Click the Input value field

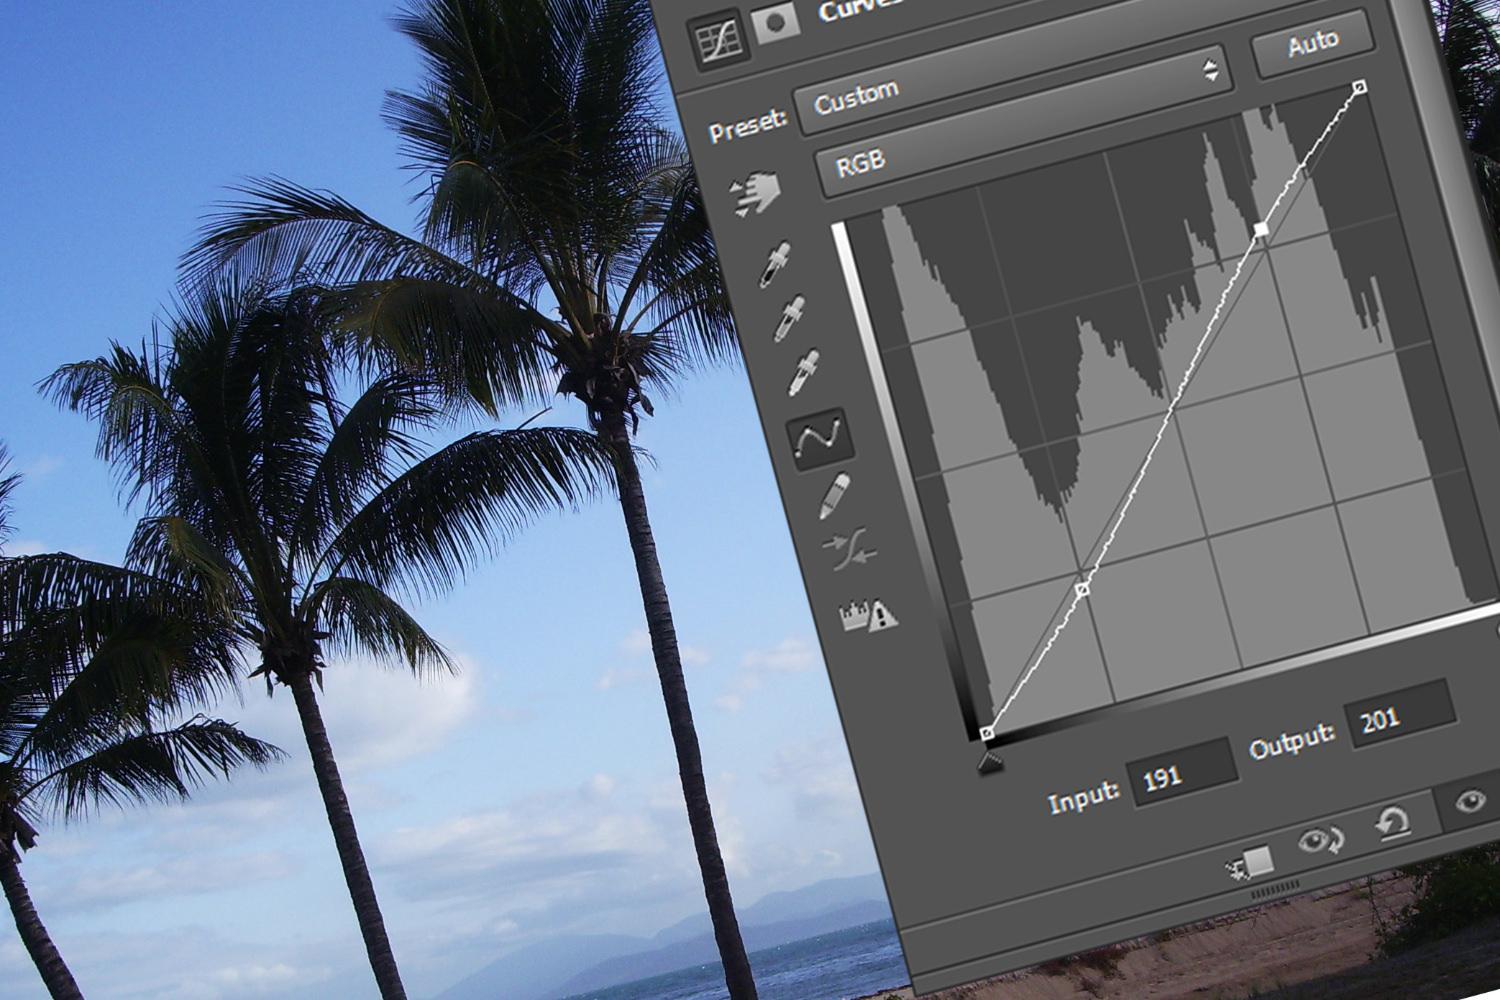1181,773
